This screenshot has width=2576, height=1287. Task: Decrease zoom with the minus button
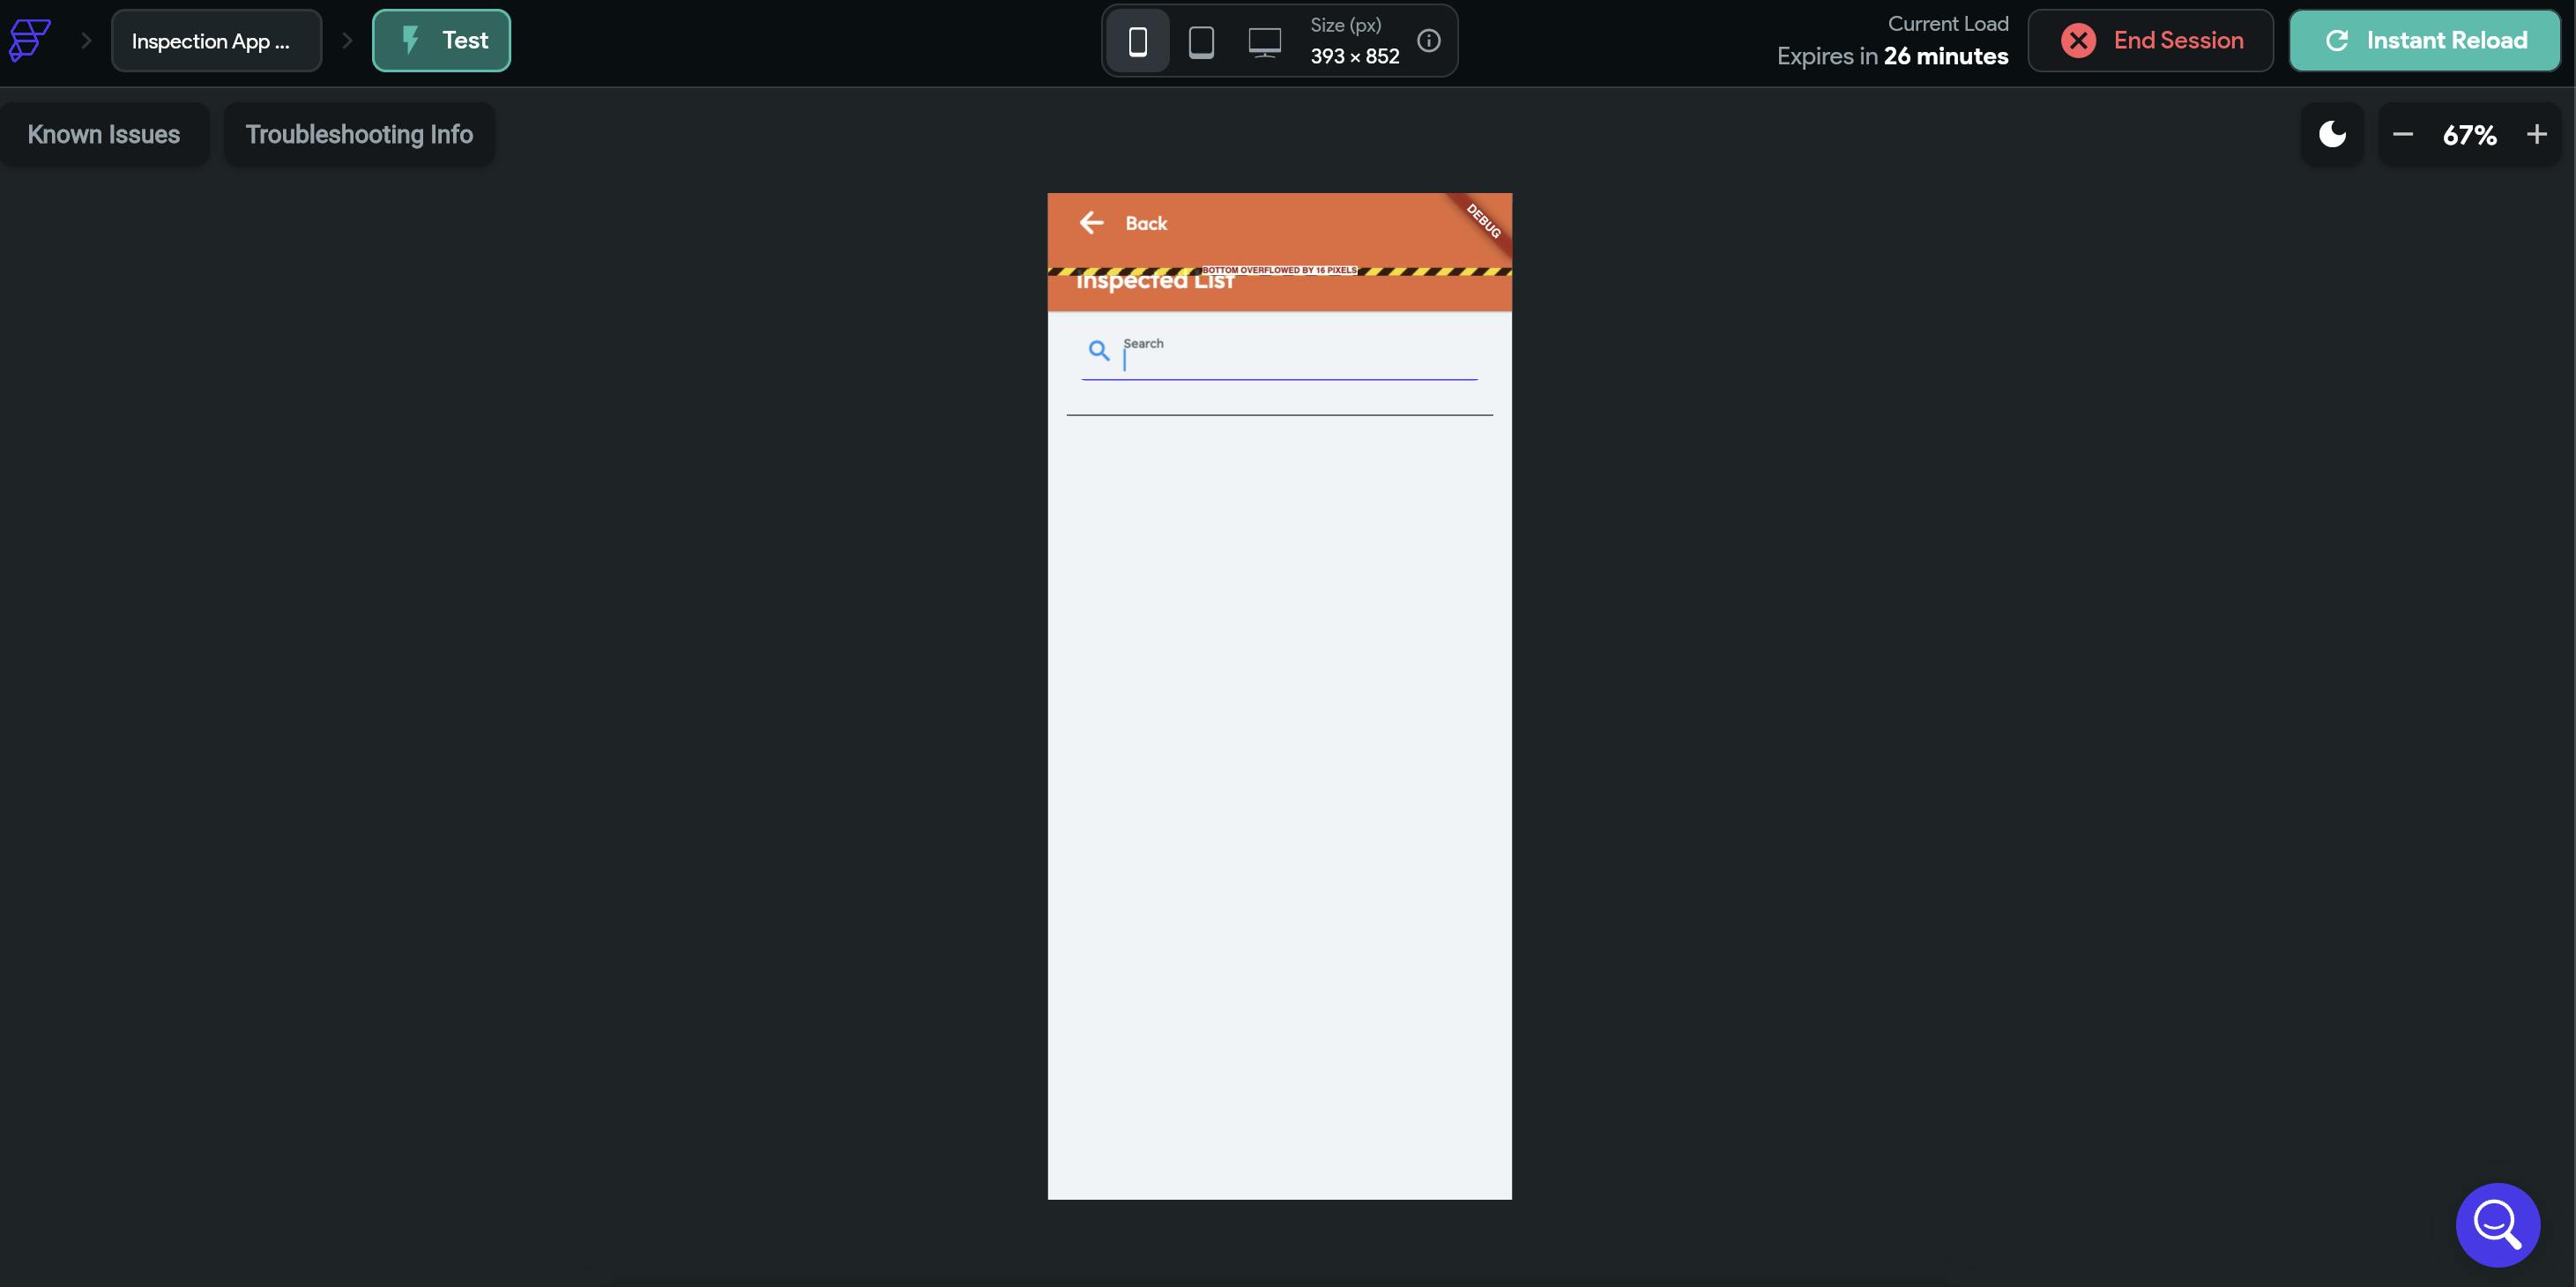click(x=2403, y=134)
